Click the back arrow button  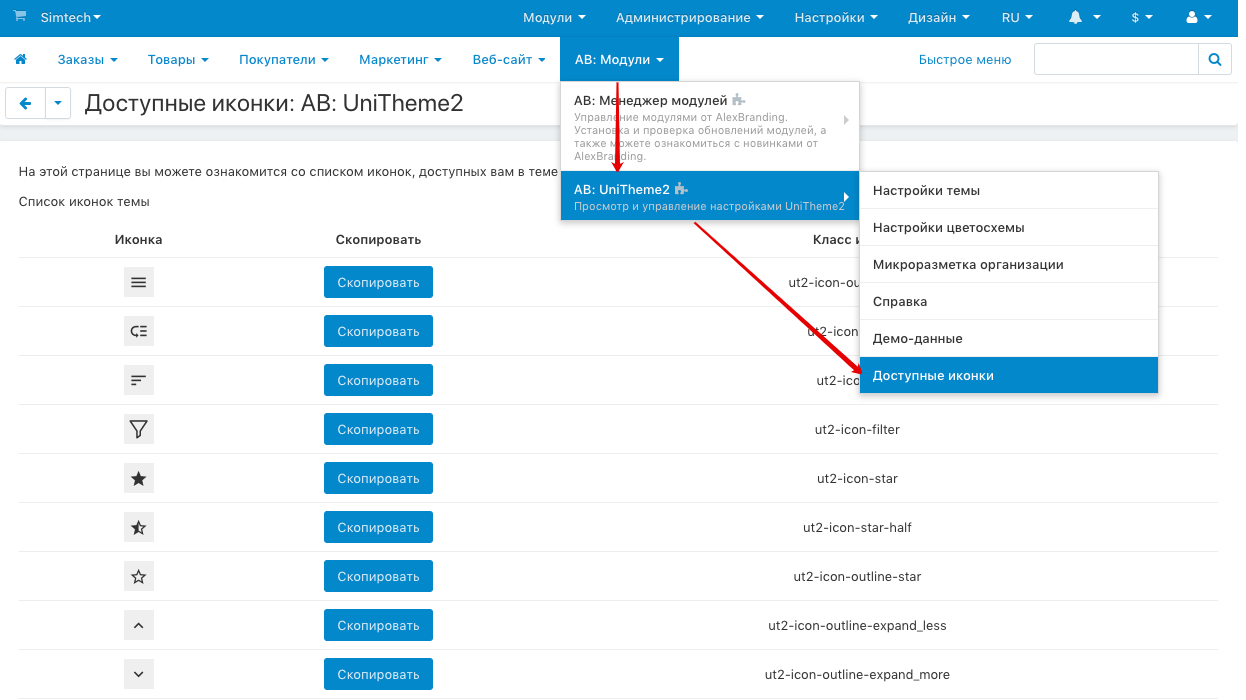coord(25,103)
